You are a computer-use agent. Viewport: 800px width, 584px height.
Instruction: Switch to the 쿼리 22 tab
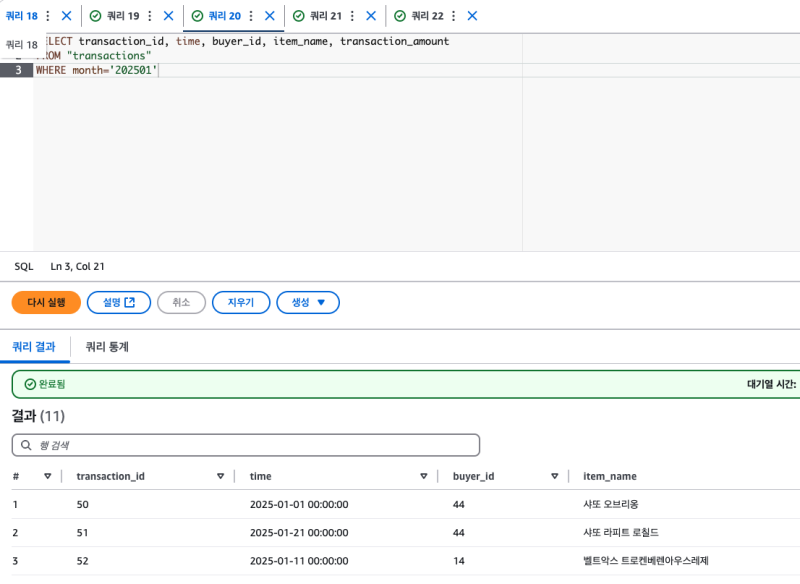425,16
